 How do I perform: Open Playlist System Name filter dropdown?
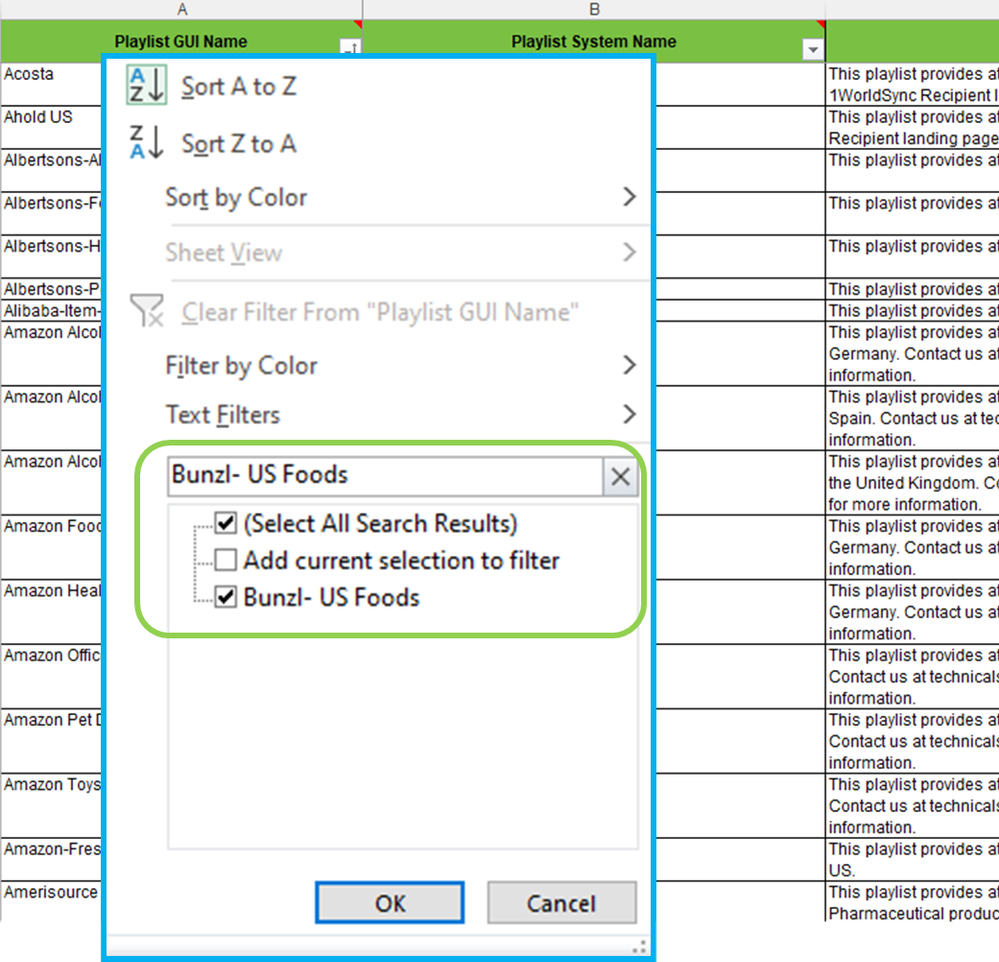(813, 50)
